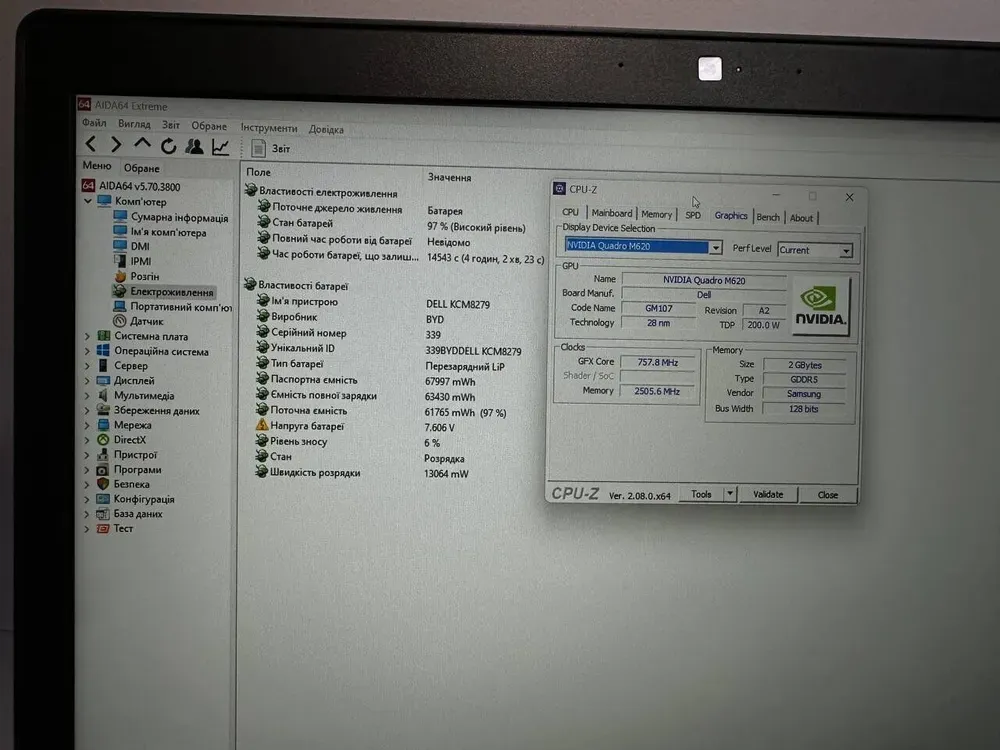Click the Validate button
The width and height of the screenshot is (1000, 750).
768,494
